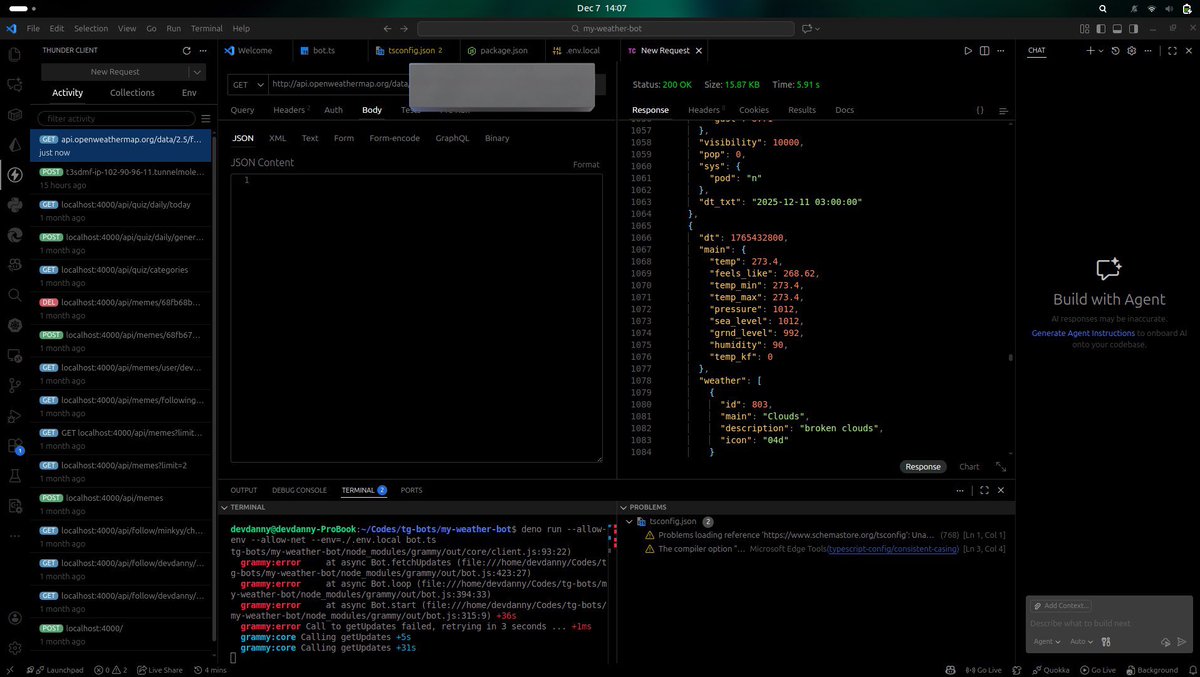
Task: Open chat settings with the gear icon
Action: coord(1131,50)
